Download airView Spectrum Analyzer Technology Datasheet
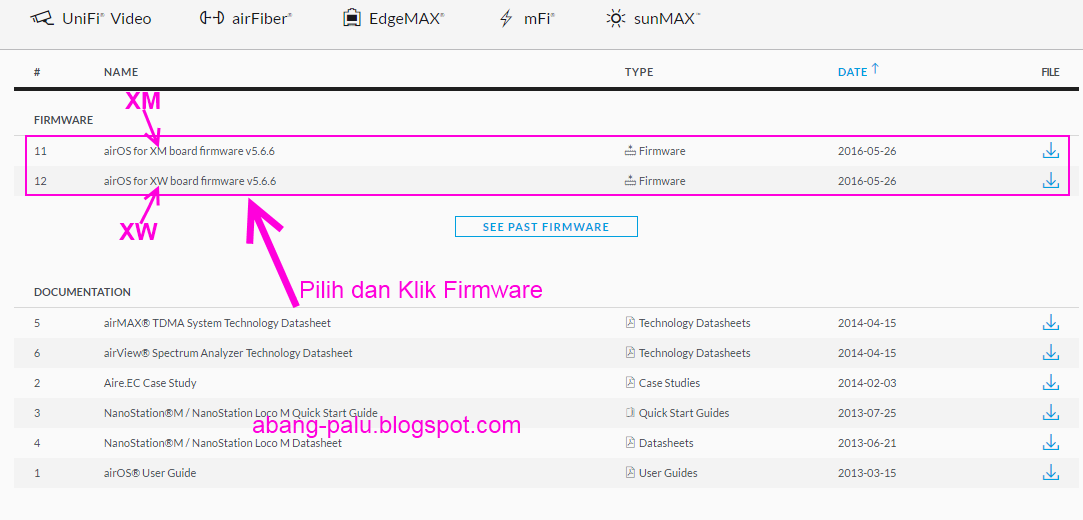 pos(1050,352)
